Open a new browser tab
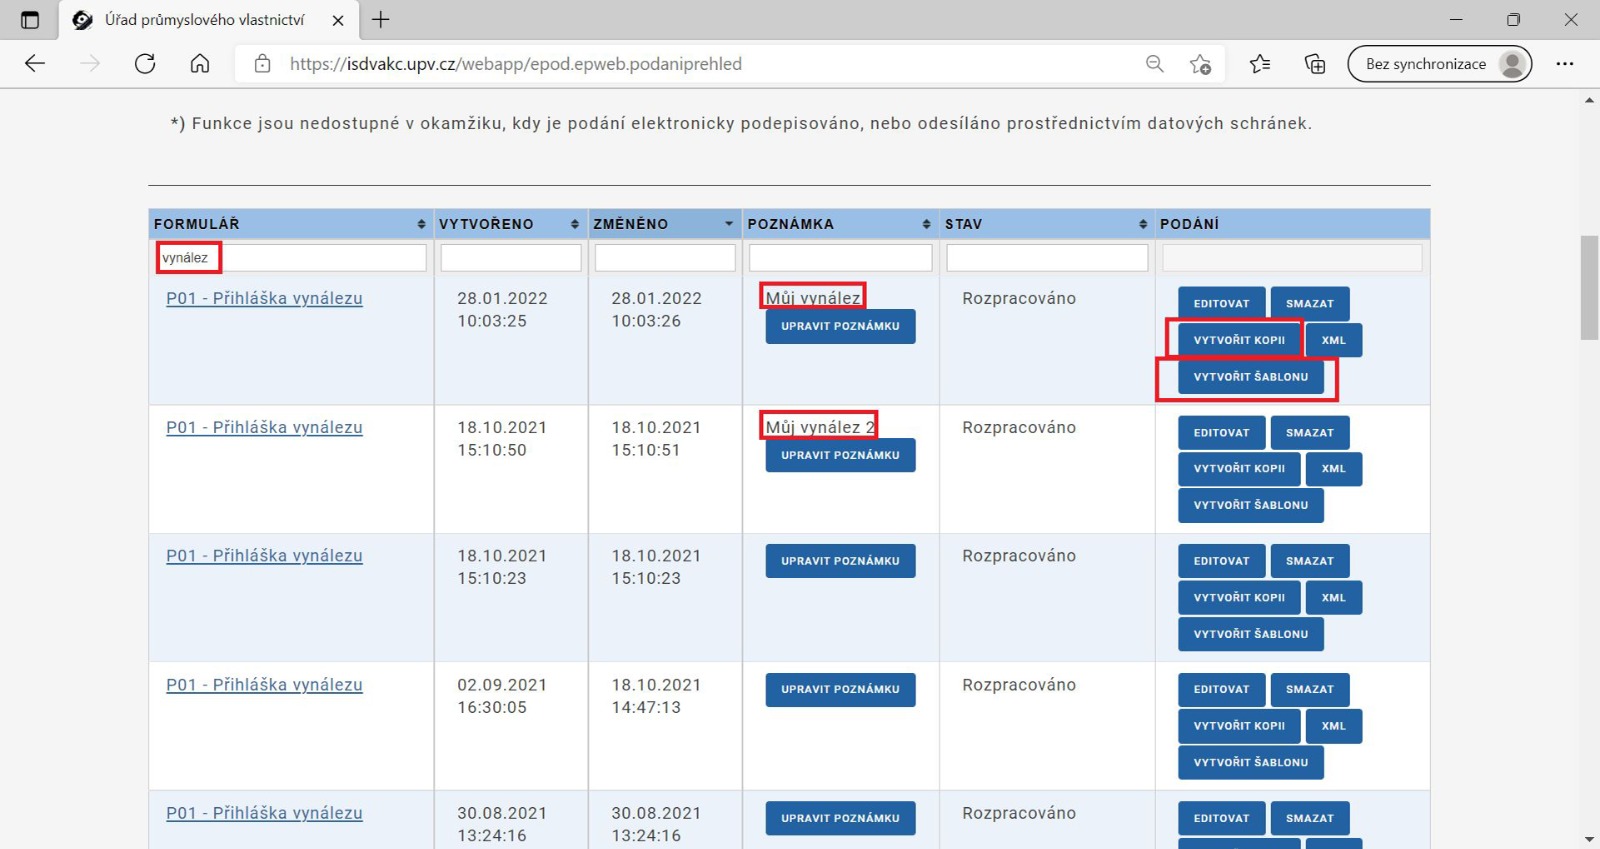The image size is (1600, 849). pyautogui.click(x=381, y=20)
